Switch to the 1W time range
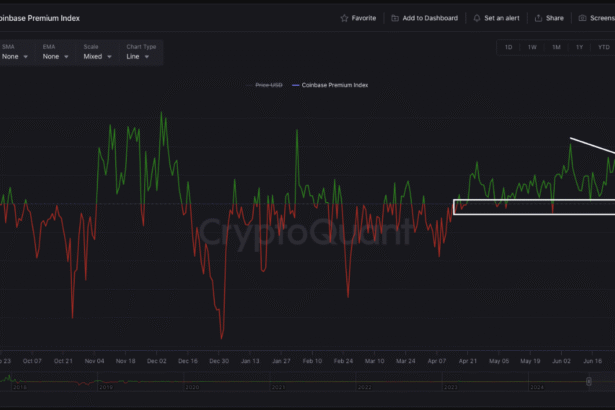The height and width of the screenshot is (410, 615). pyautogui.click(x=532, y=47)
